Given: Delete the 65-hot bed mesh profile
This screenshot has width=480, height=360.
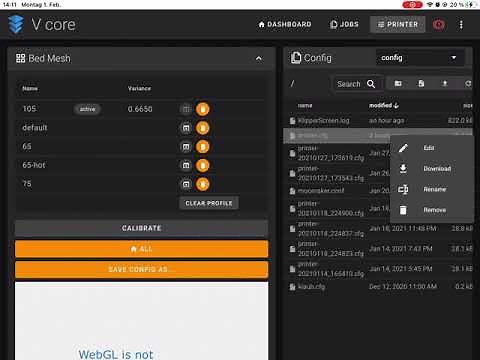Looking at the screenshot, I should pyautogui.click(x=202, y=165).
